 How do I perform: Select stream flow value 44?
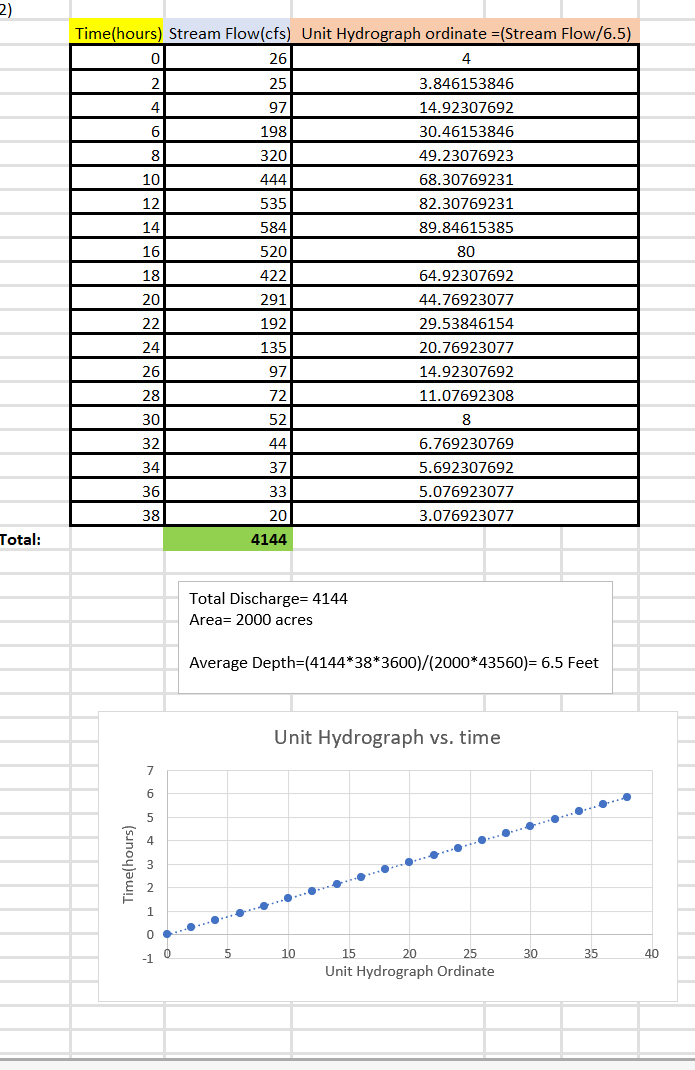click(228, 444)
